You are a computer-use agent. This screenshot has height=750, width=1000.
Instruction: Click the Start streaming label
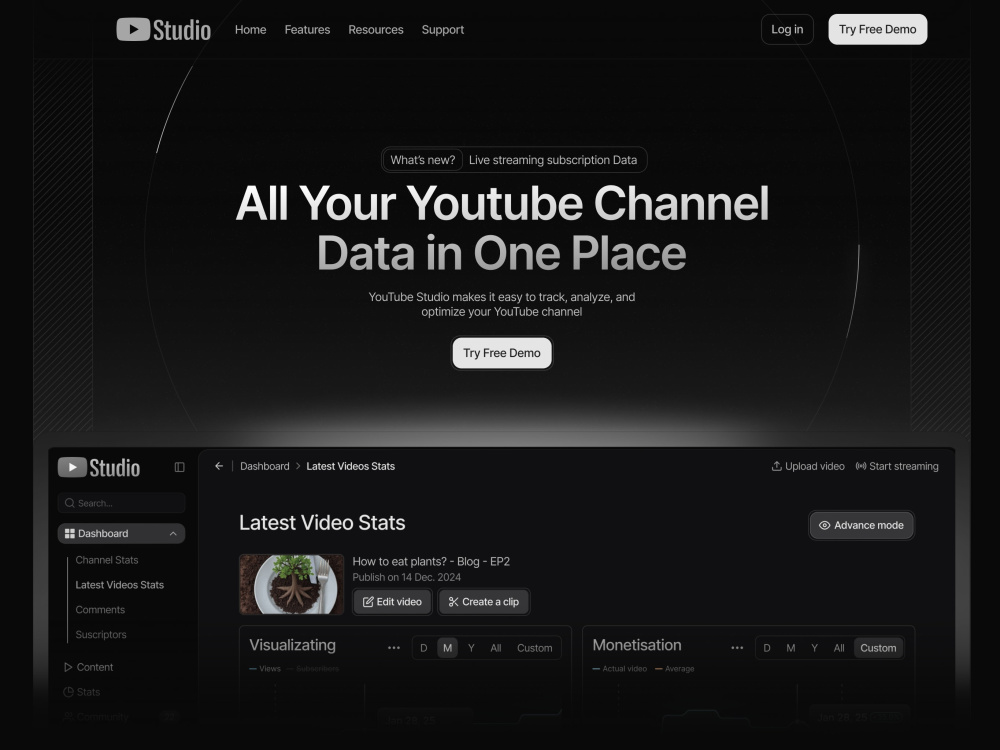[x=904, y=466]
